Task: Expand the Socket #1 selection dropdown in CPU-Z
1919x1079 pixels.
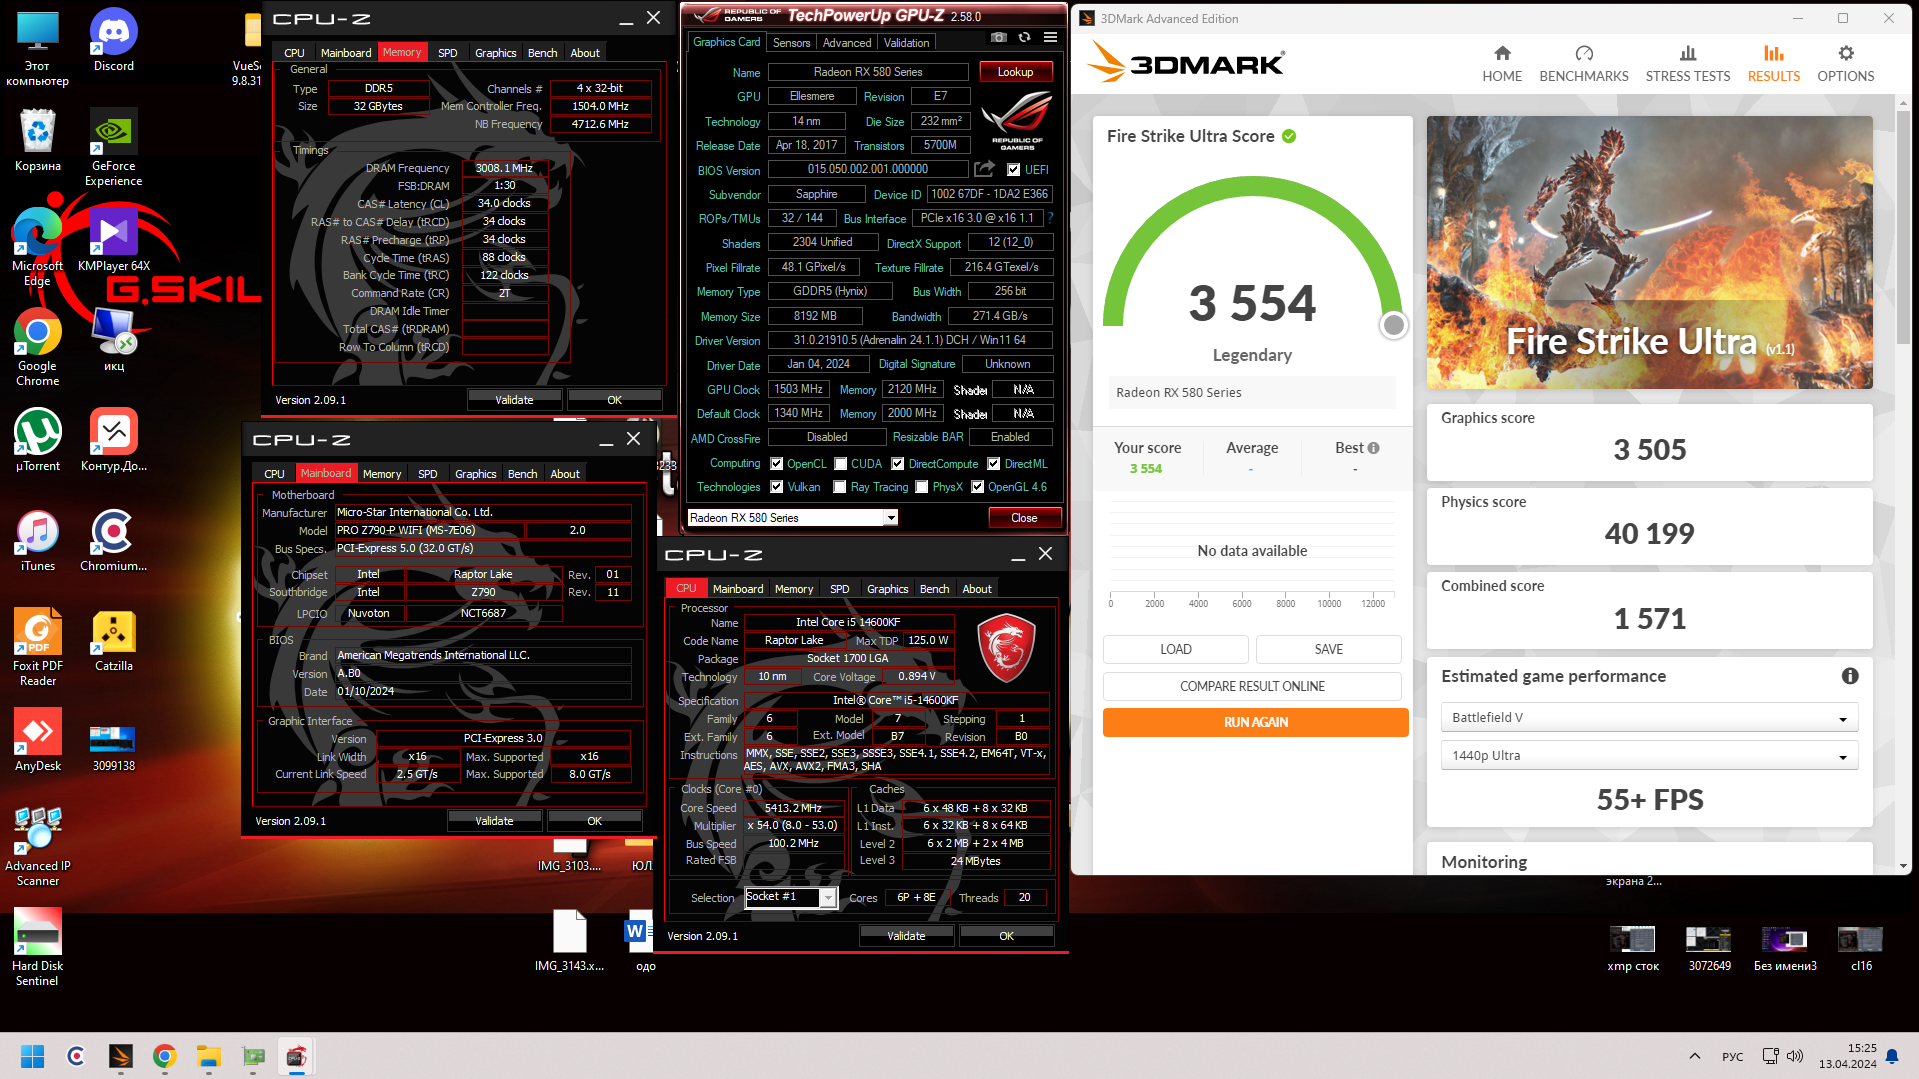Action: pyautogui.click(x=828, y=898)
